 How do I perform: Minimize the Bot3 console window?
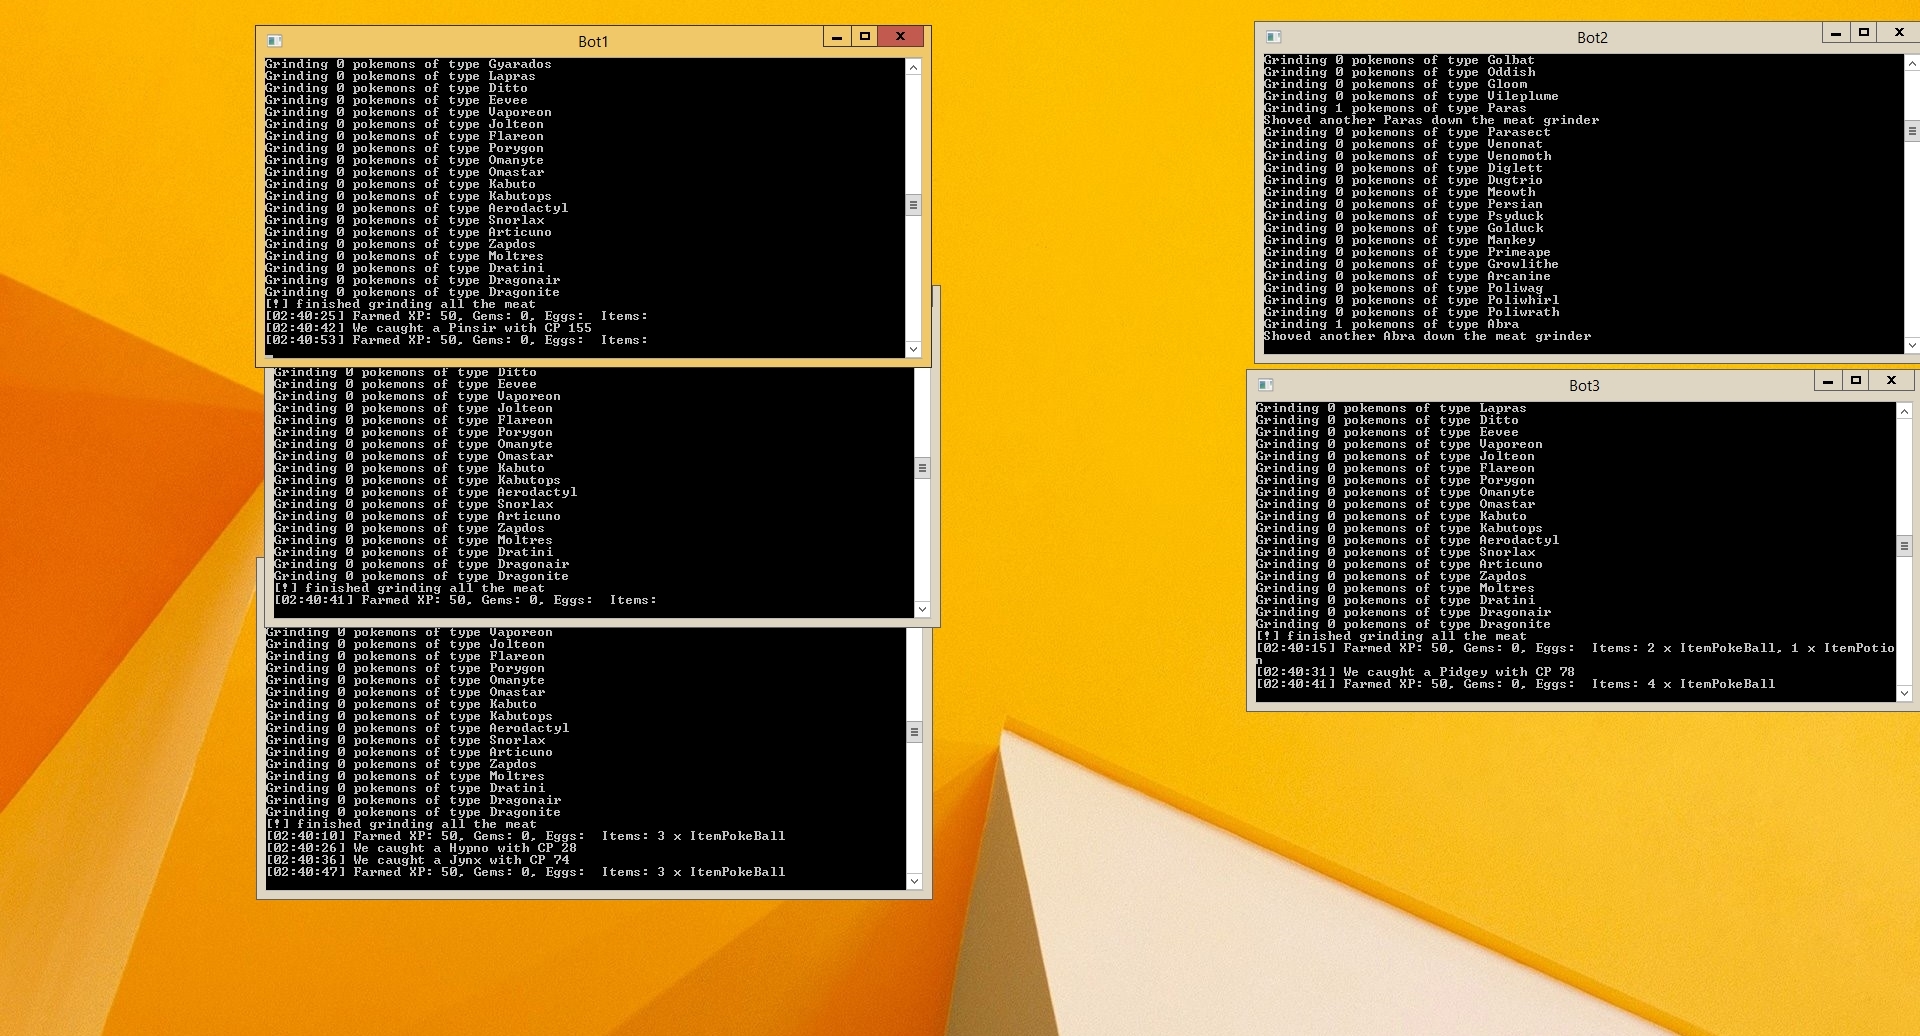pyautogui.click(x=1828, y=381)
